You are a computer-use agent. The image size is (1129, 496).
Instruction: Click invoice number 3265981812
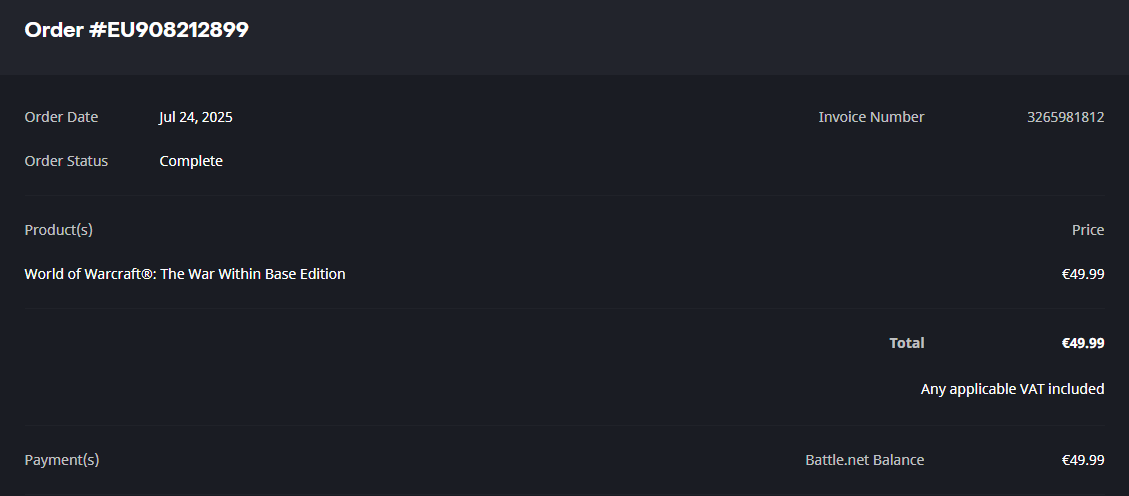[1065, 117]
